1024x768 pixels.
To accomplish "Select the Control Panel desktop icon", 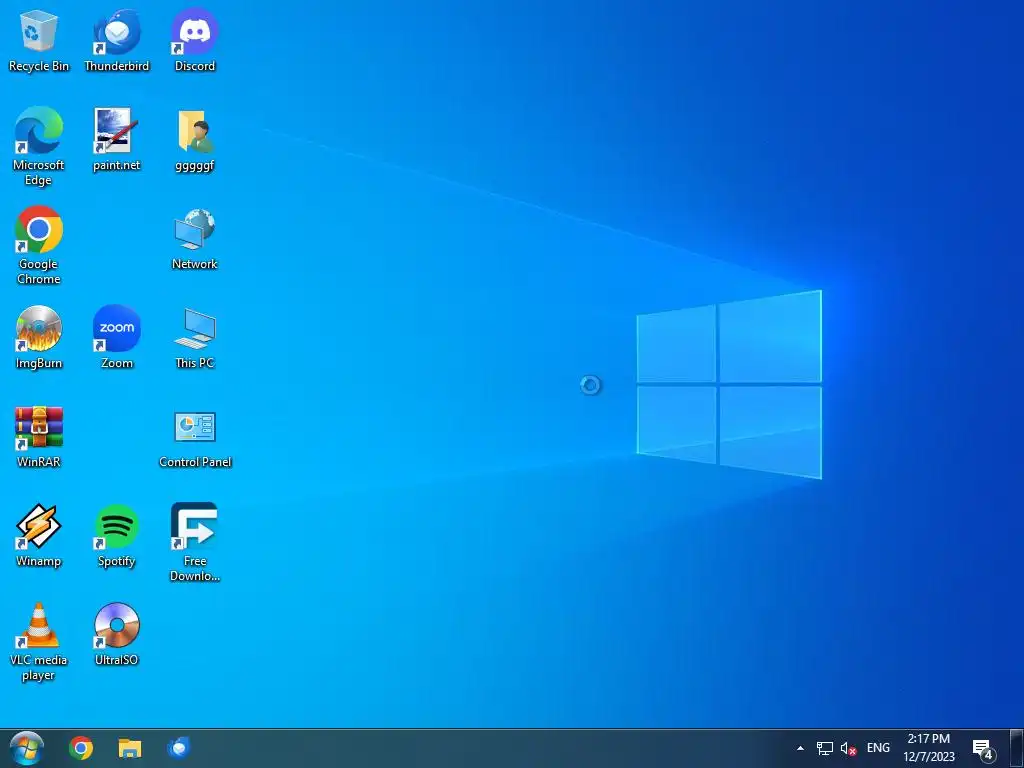I will point(195,439).
